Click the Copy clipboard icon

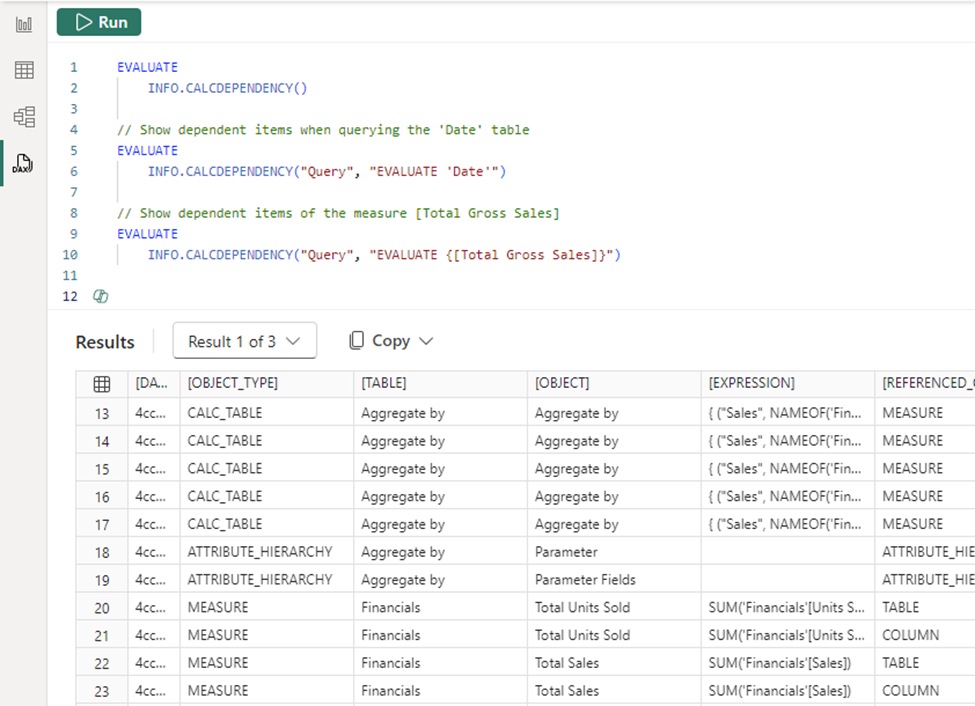point(356,340)
